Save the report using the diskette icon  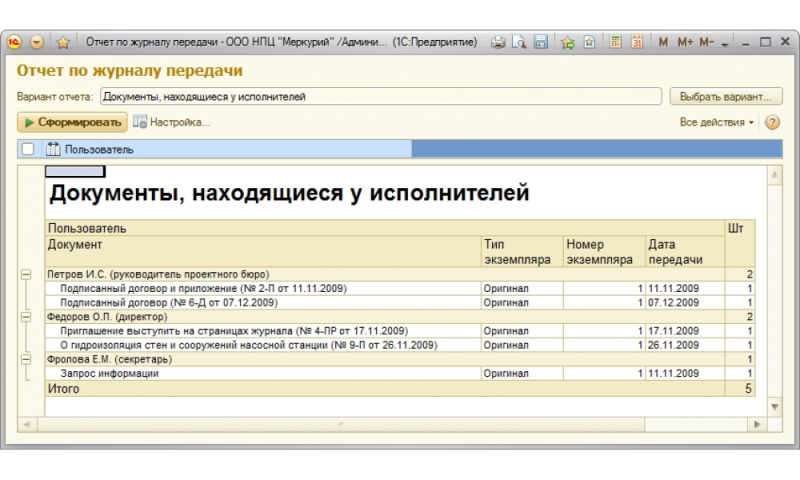click(540, 42)
